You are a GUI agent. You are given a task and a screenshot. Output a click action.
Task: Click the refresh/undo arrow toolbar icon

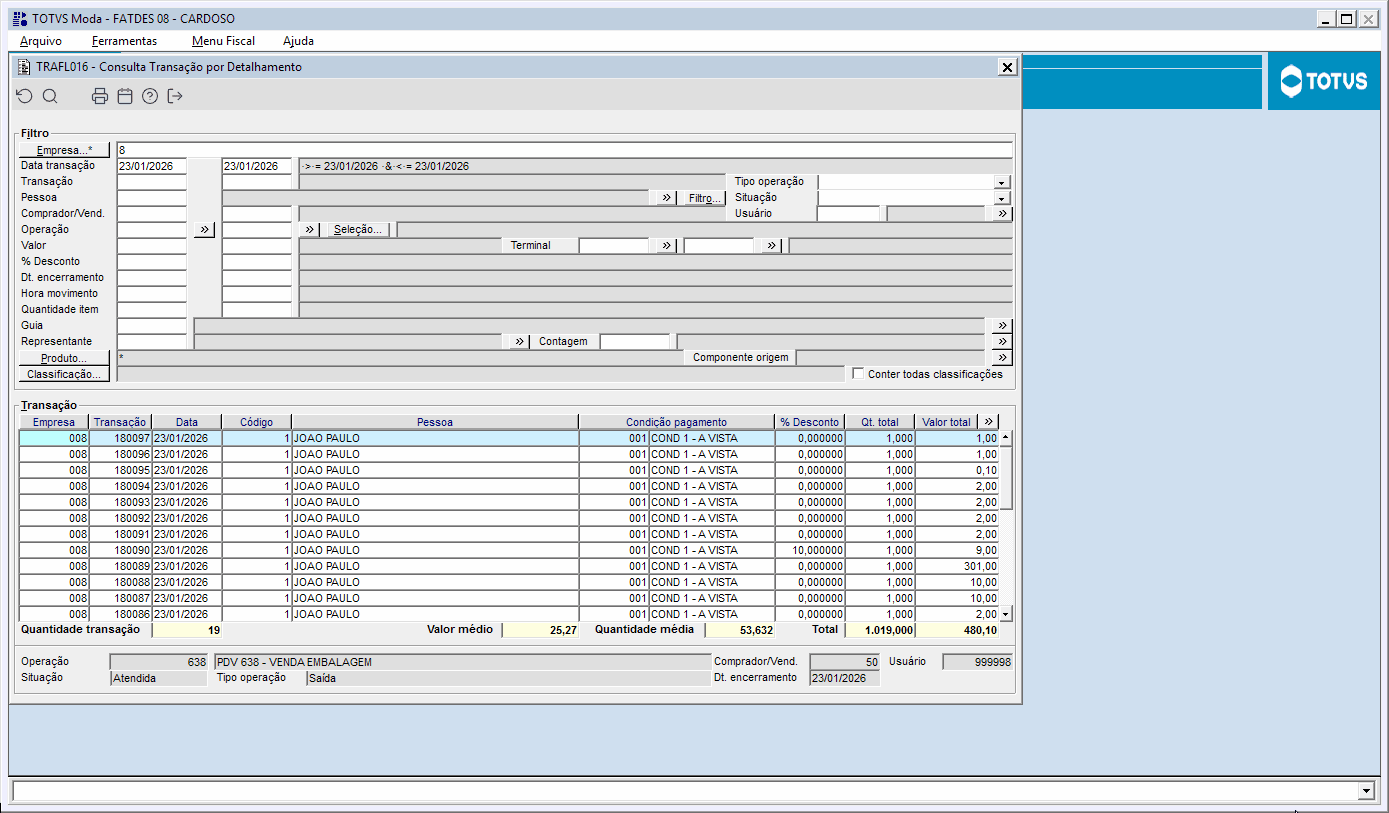point(25,96)
